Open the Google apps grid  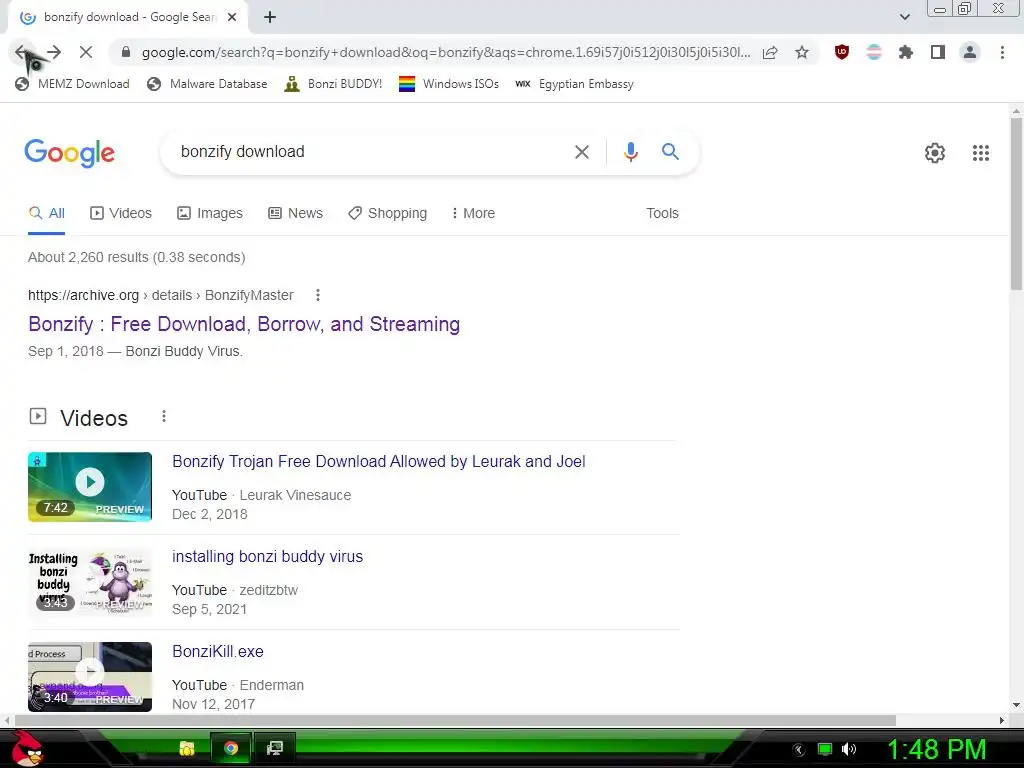tap(980, 153)
